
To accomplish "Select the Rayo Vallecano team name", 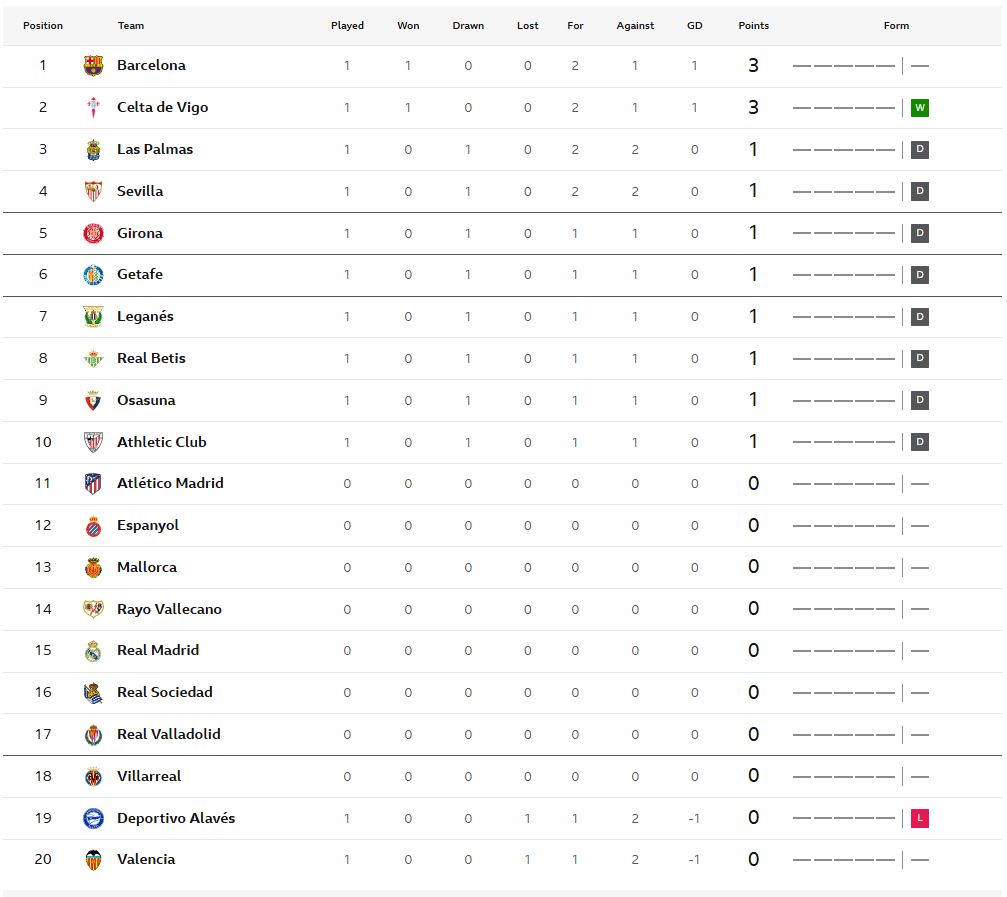I will (x=169, y=609).
